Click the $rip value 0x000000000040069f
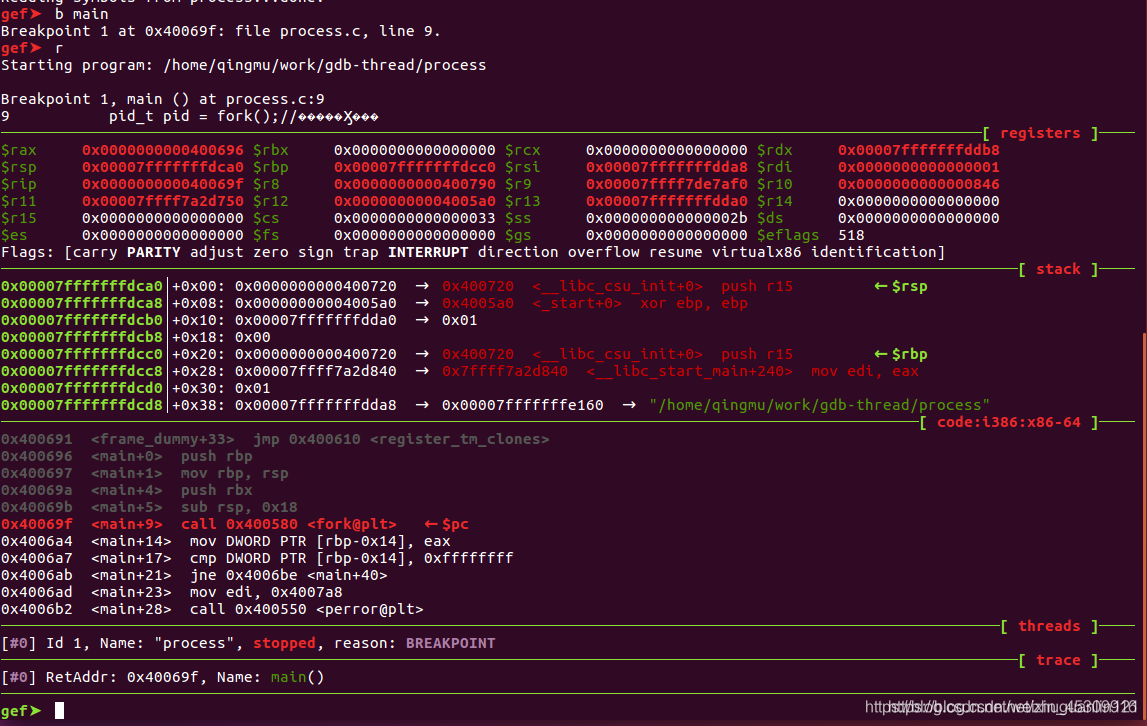The image size is (1147, 726). 162,184
